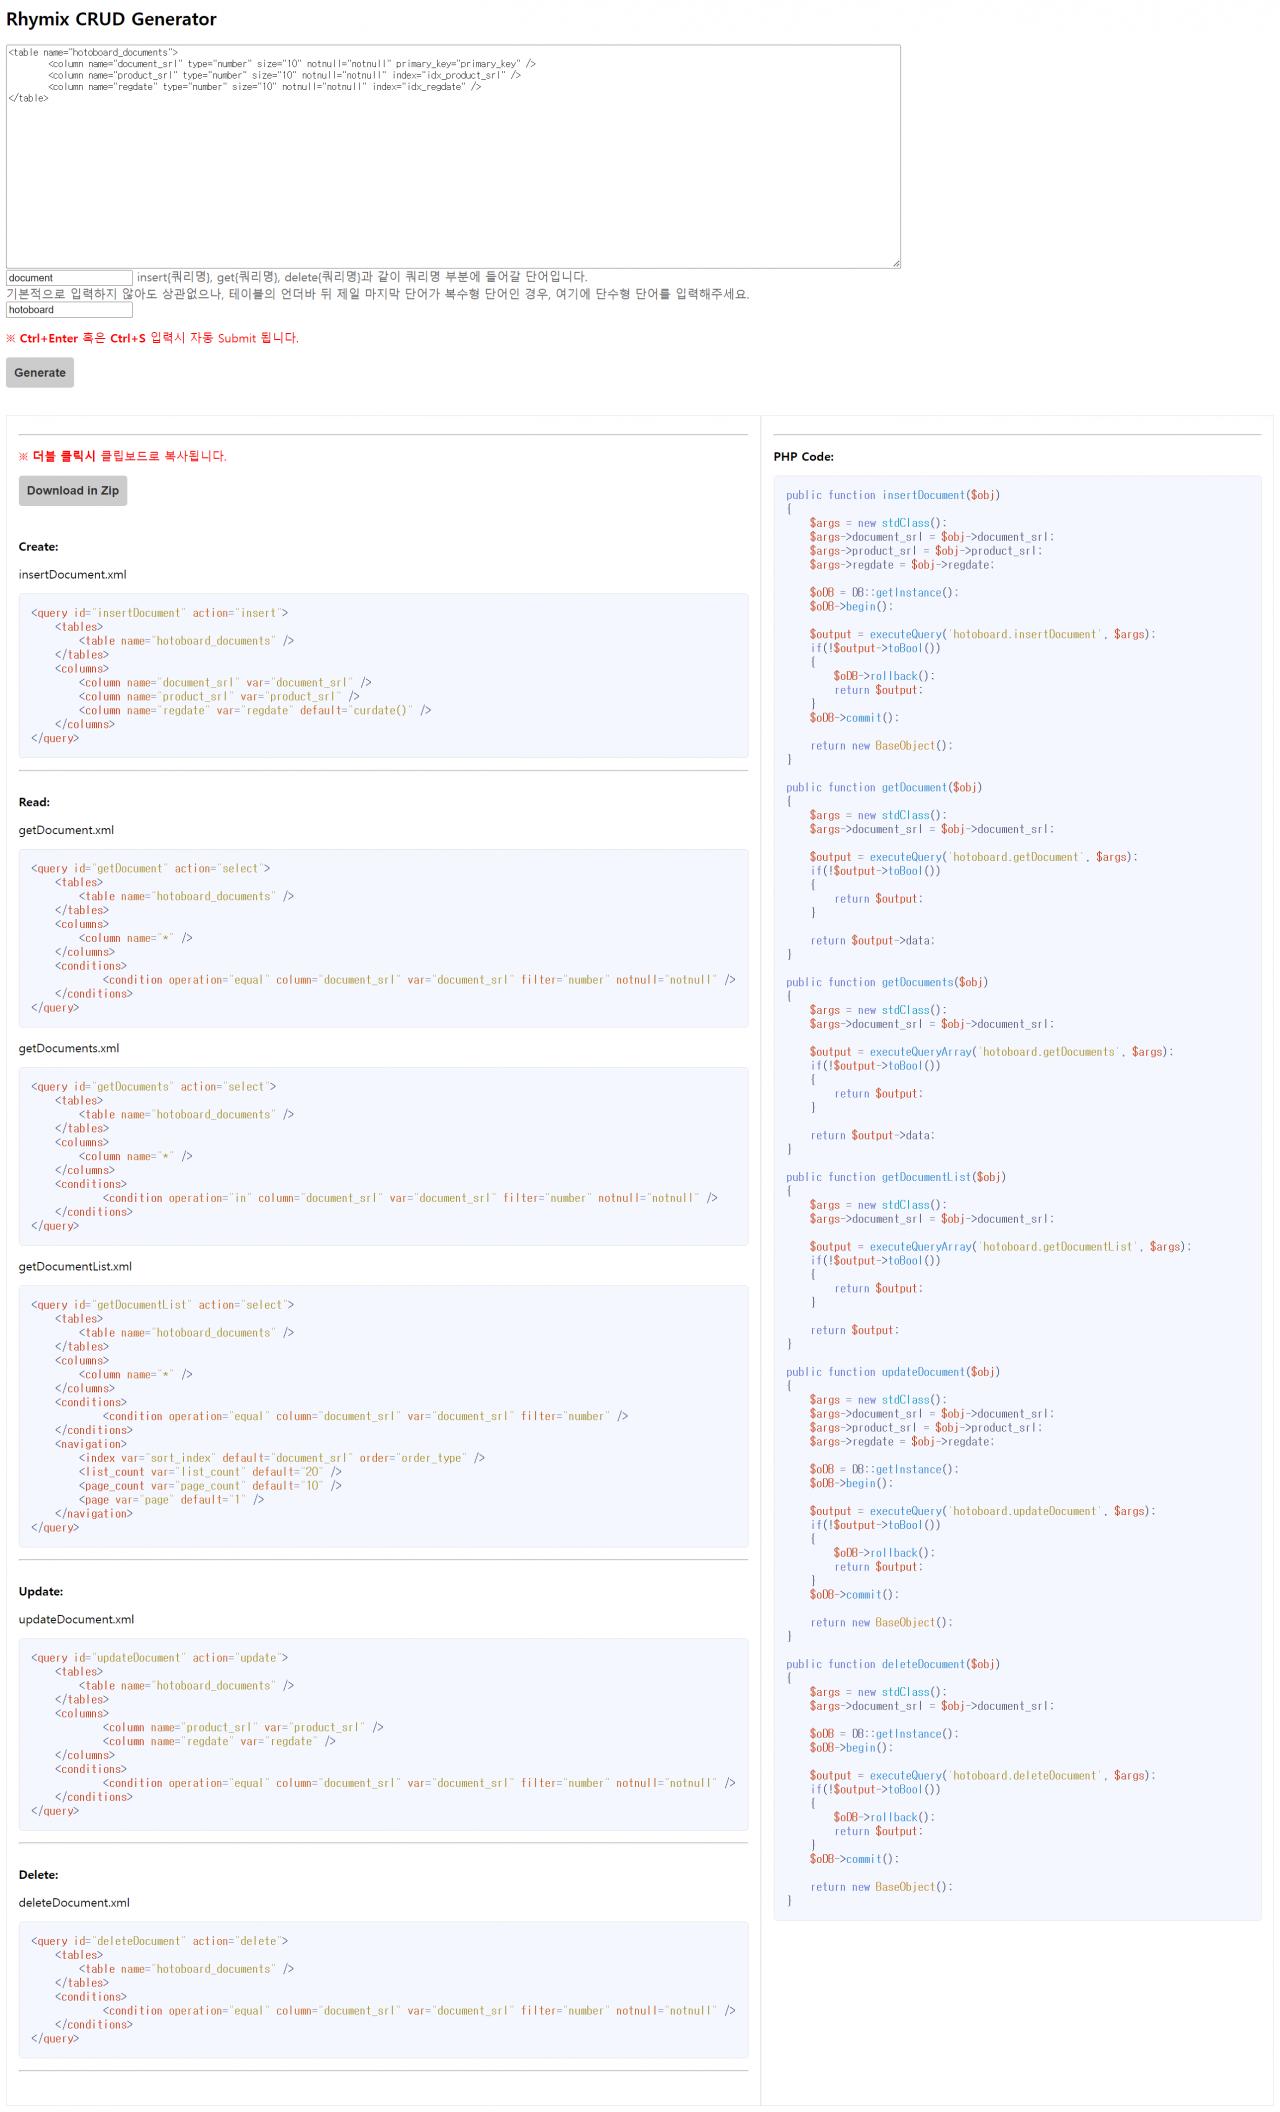Click 'public function getDocuments($obj)' line
The image size is (1280, 2112).
(x=887, y=982)
